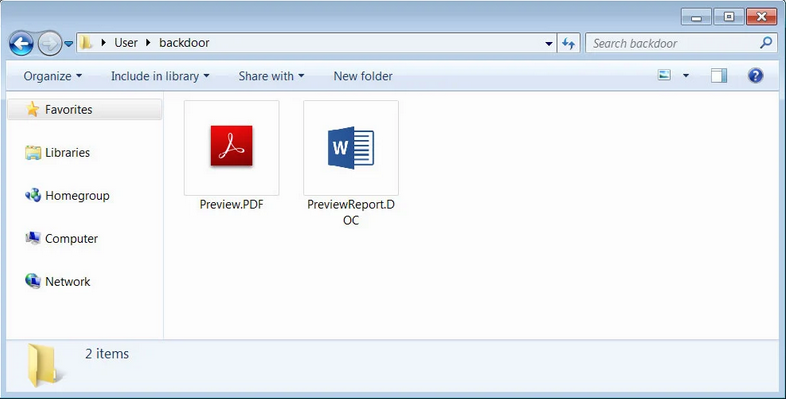Select Libraries in the navigation pane
The height and width of the screenshot is (400, 788).
[x=67, y=153]
